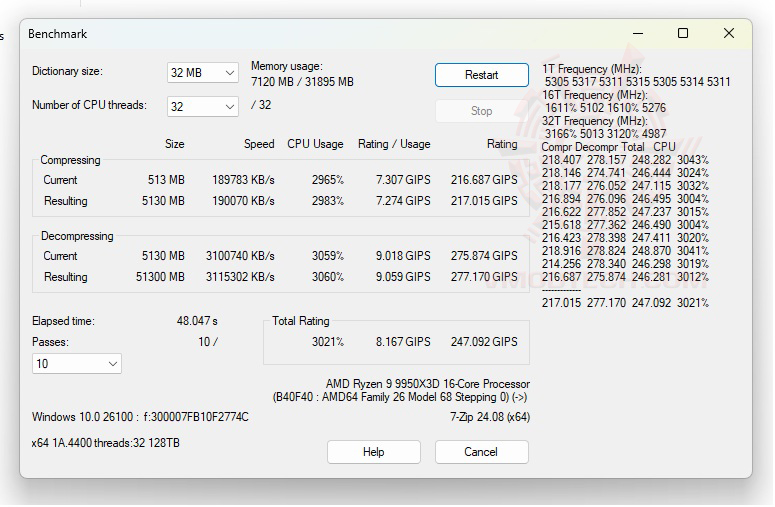The image size is (775, 507).
Task: Click the 8.167 GIPS total rating value
Action: coord(403,342)
